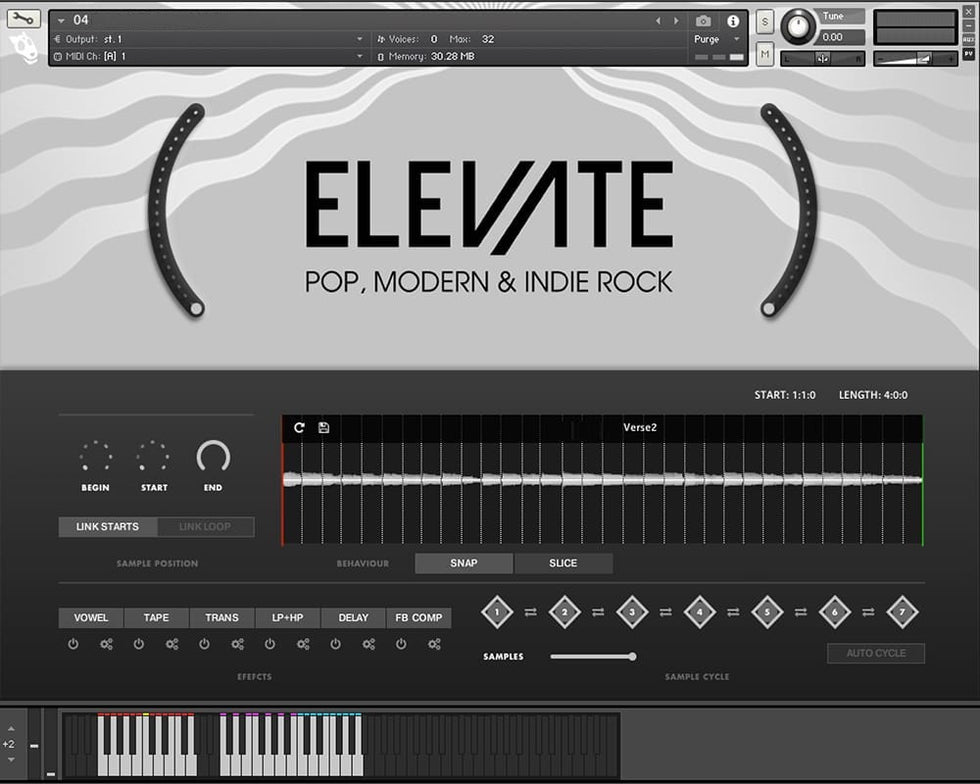
Task: Solo the instrument with the S button
Action: (765, 22)
